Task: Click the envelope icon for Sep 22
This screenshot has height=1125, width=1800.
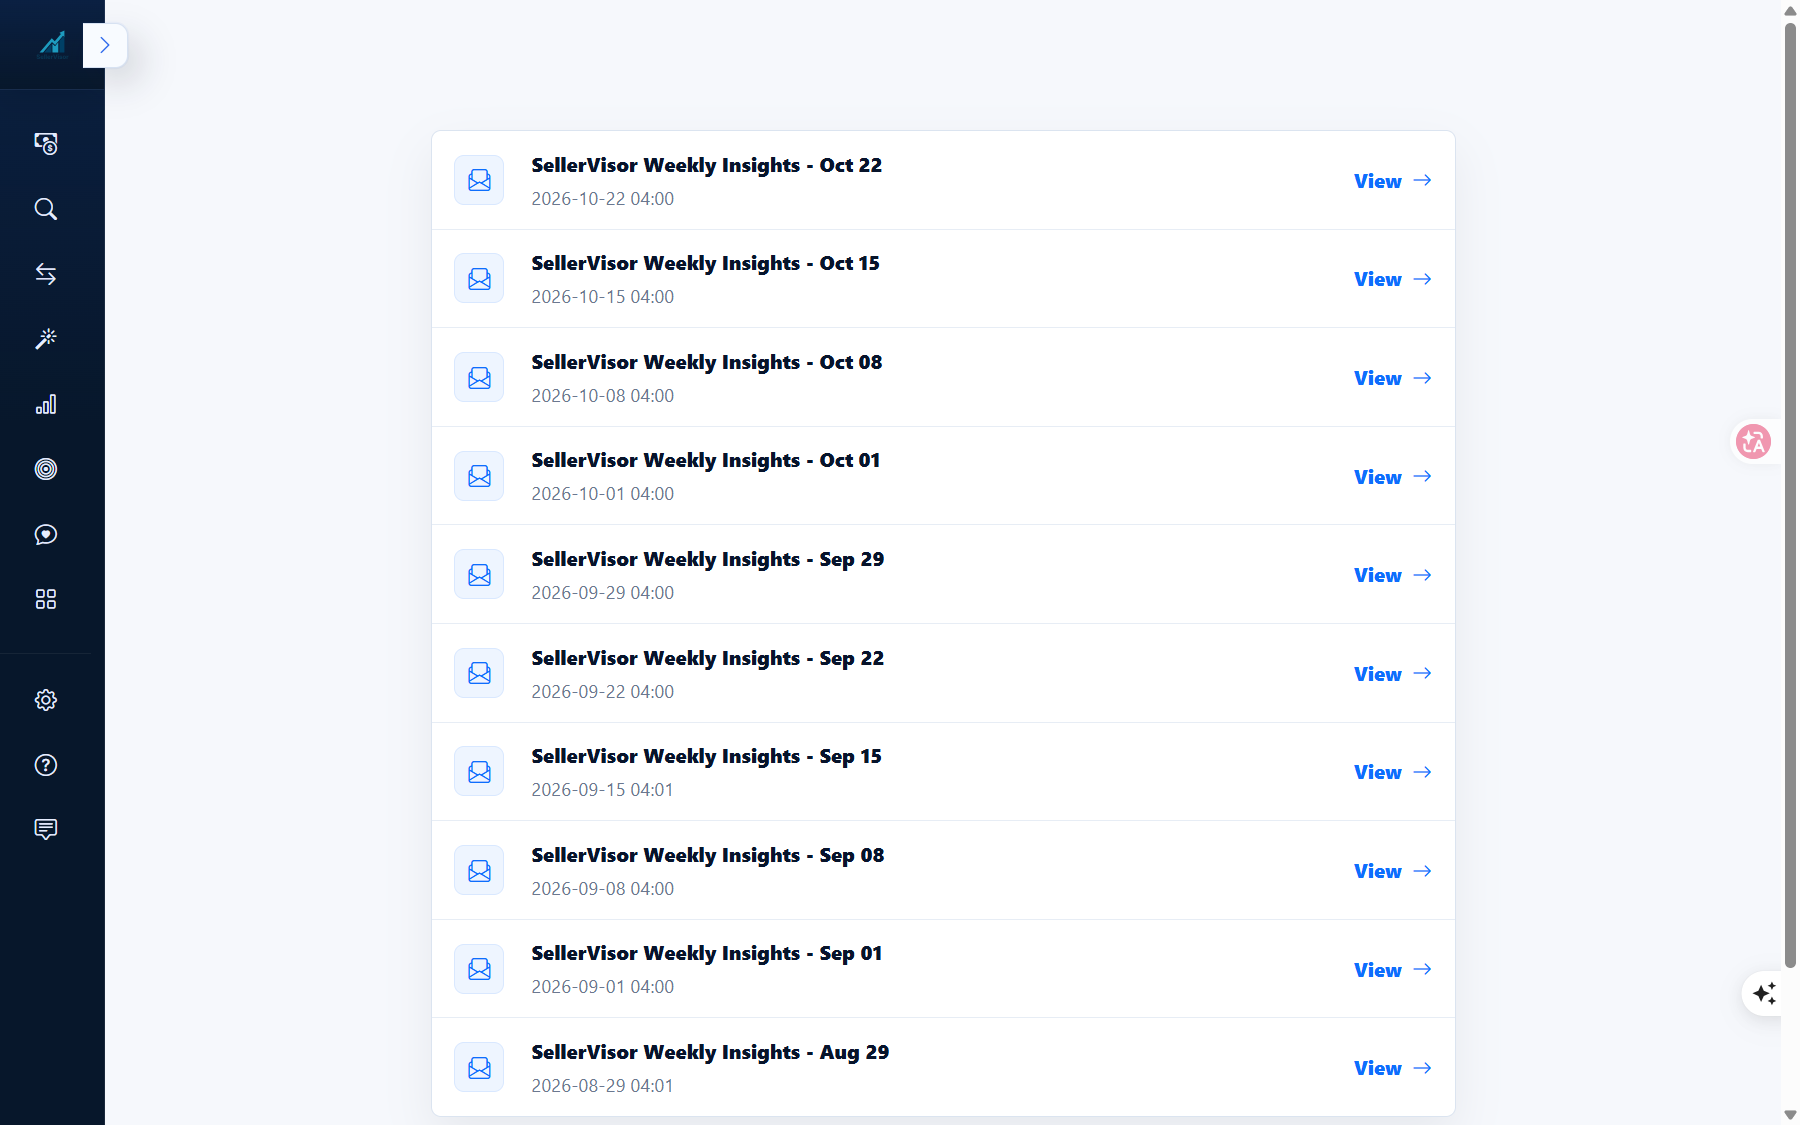Action: [479, 673]
